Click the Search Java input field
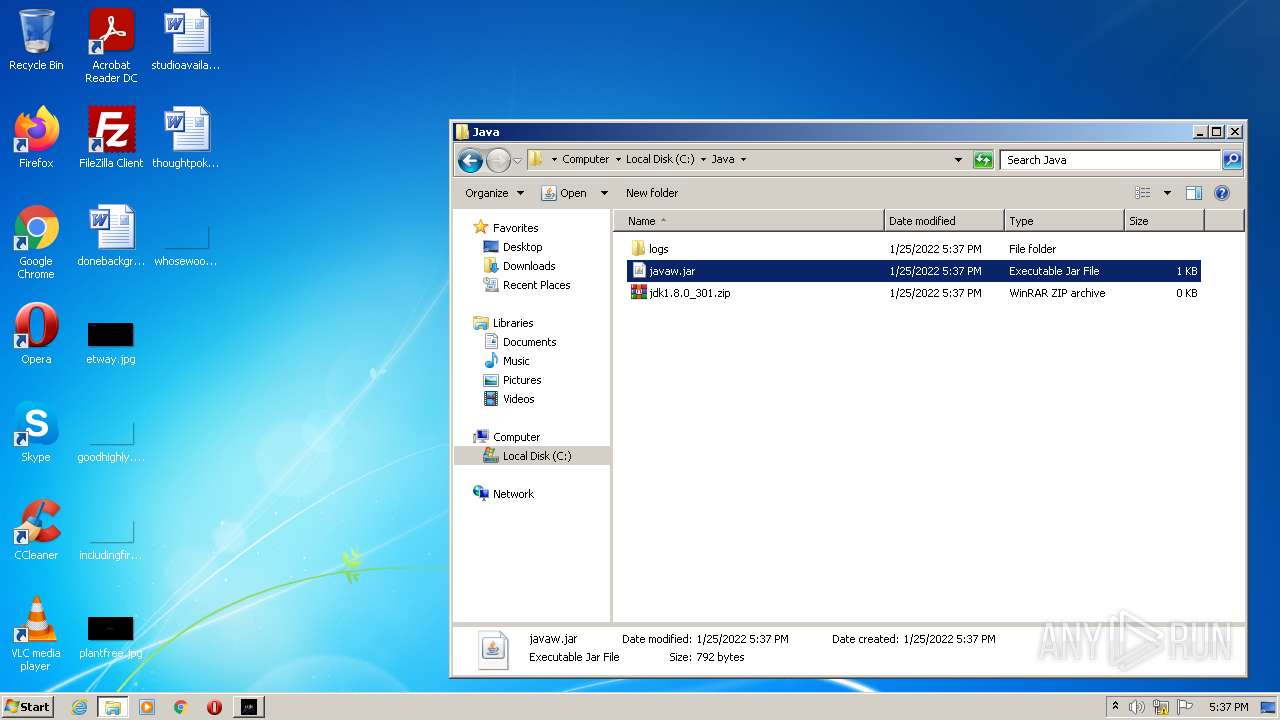The width and height of the screenshot is (1280, 720). tap(1108, 160)
